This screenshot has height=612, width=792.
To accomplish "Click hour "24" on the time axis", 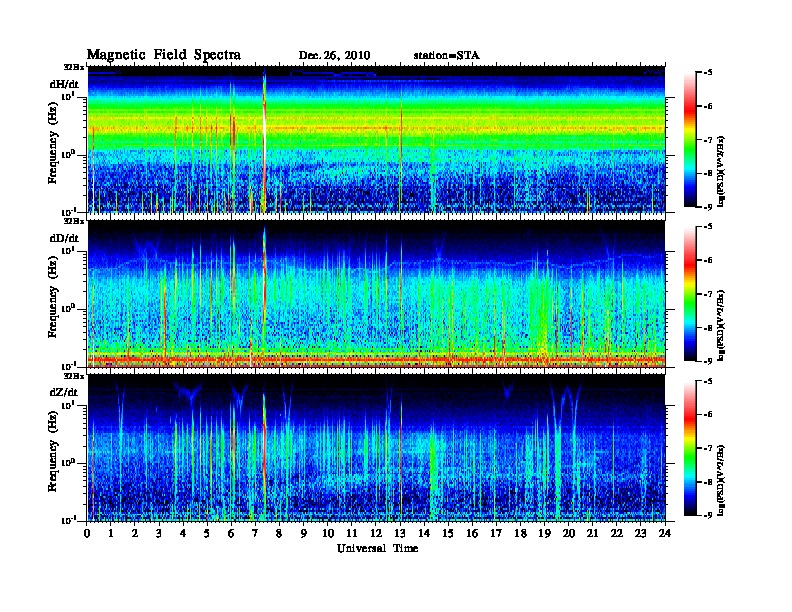I will (x=665, y=533).
